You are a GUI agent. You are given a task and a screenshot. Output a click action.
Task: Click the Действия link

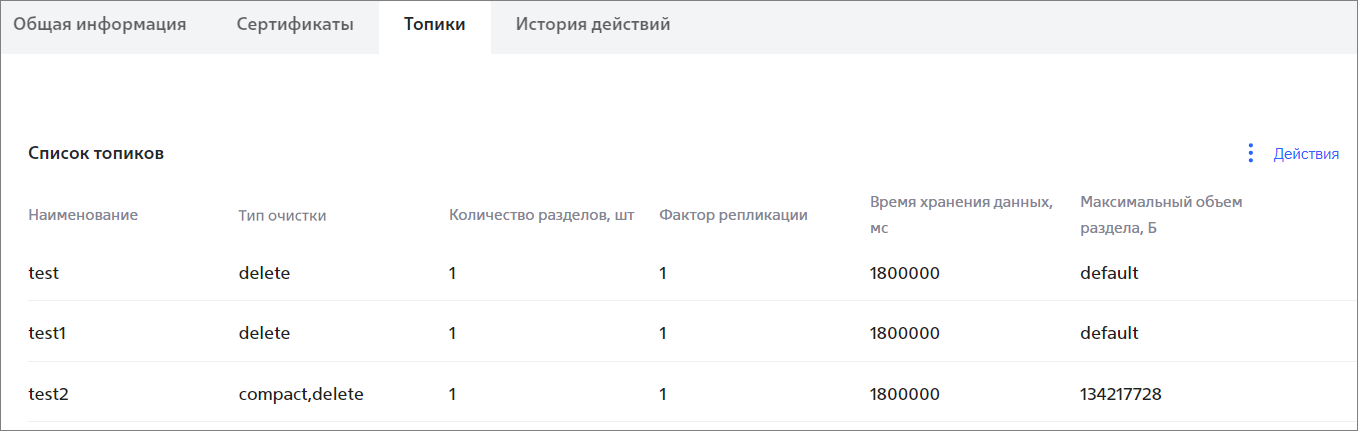(1306, 154)
